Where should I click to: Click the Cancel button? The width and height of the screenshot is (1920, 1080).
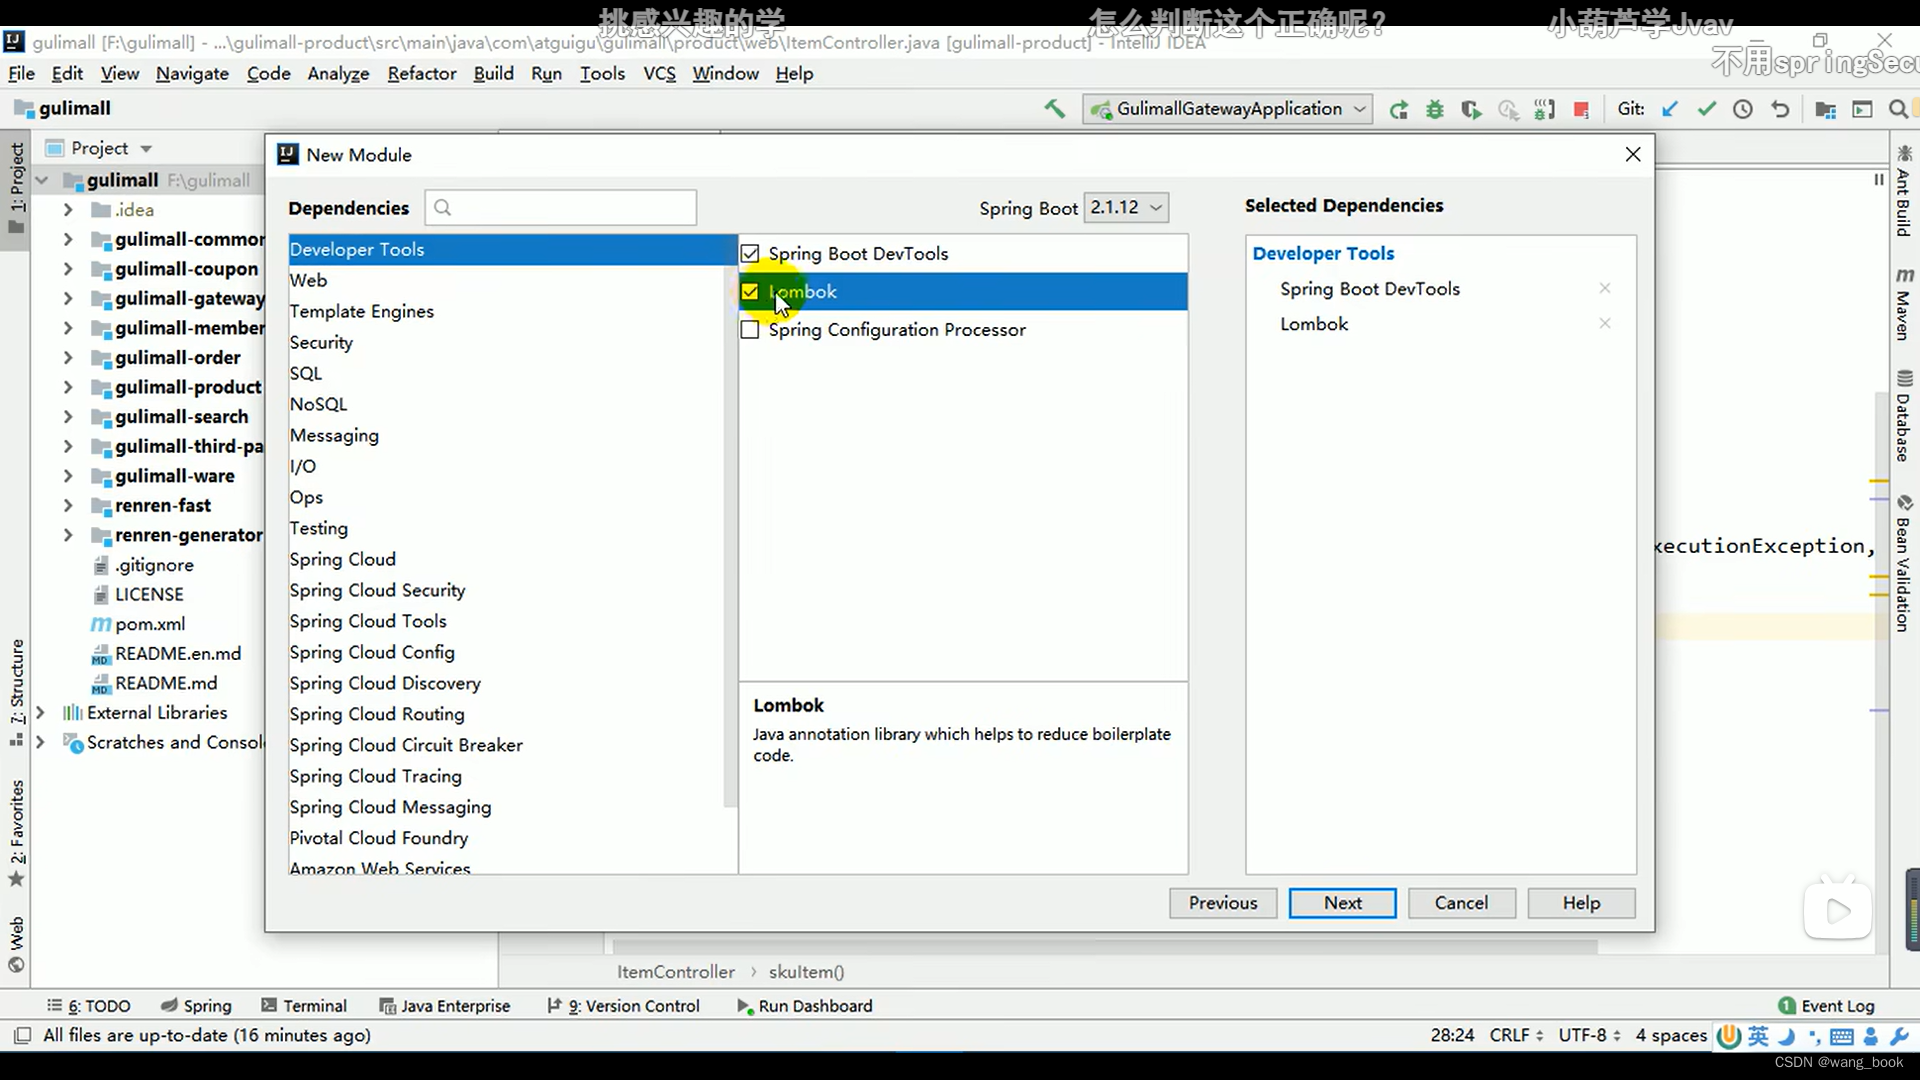point(1462,903)
